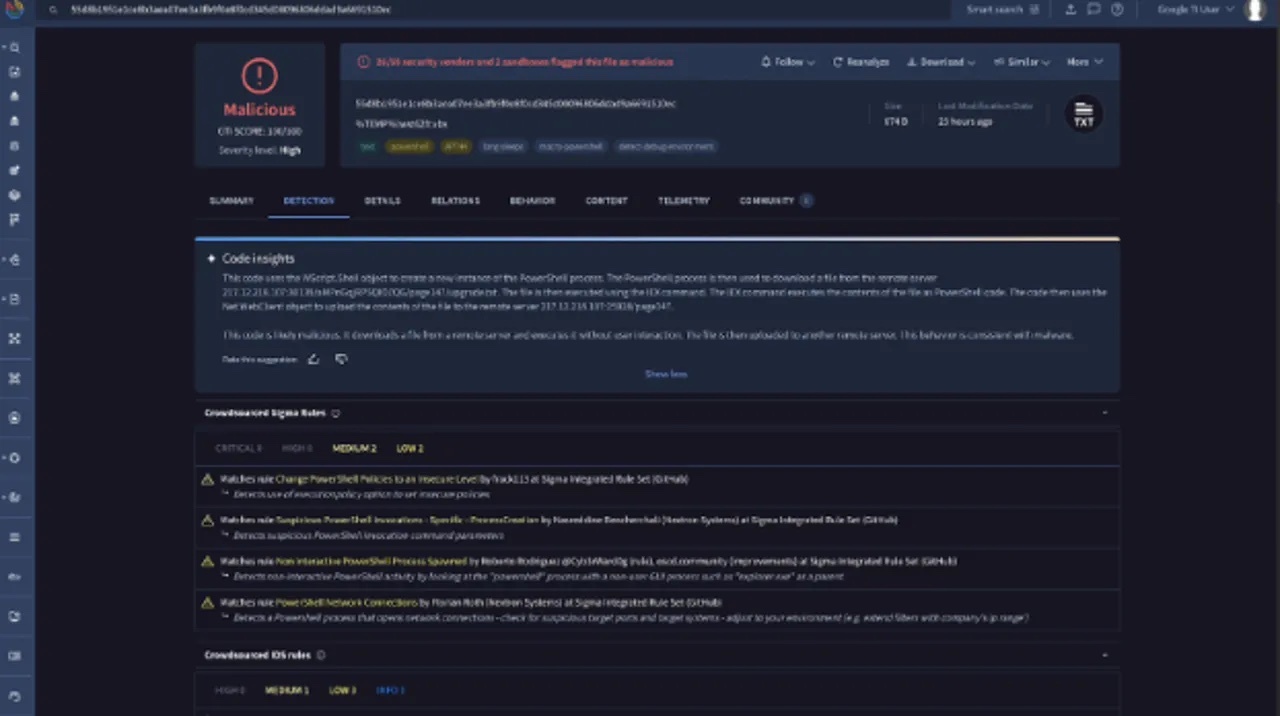This screenshot has height=716, width=1280.
Task: Open the Download dropdown
Action: (x=941, y=62)
